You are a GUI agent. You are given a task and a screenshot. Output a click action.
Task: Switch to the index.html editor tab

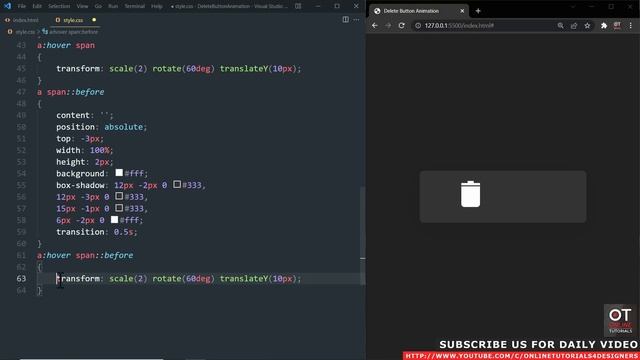(x=22, y=20)
